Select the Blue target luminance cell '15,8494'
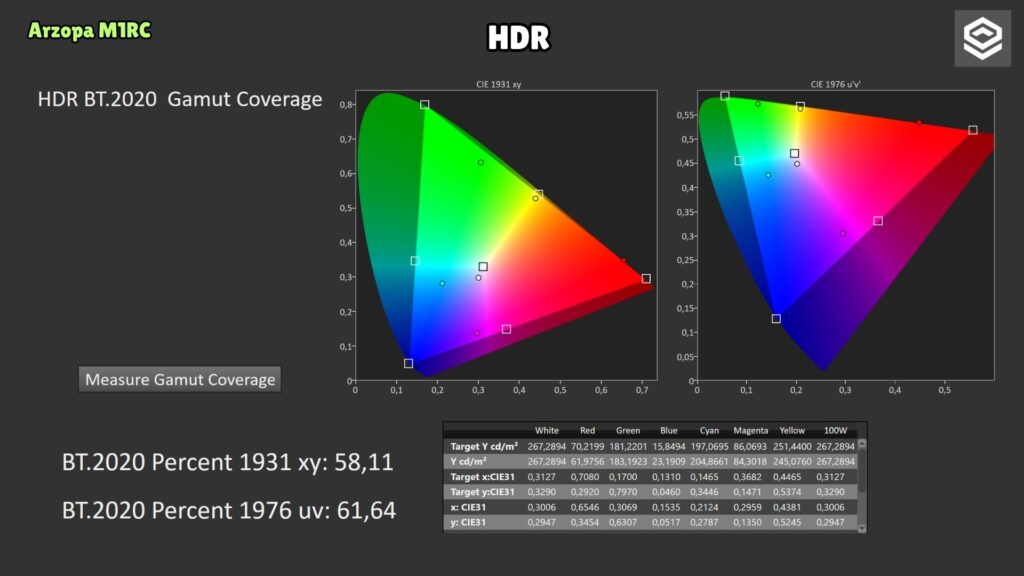Screen dimensions: 1024x576 [x=669, y=446]
